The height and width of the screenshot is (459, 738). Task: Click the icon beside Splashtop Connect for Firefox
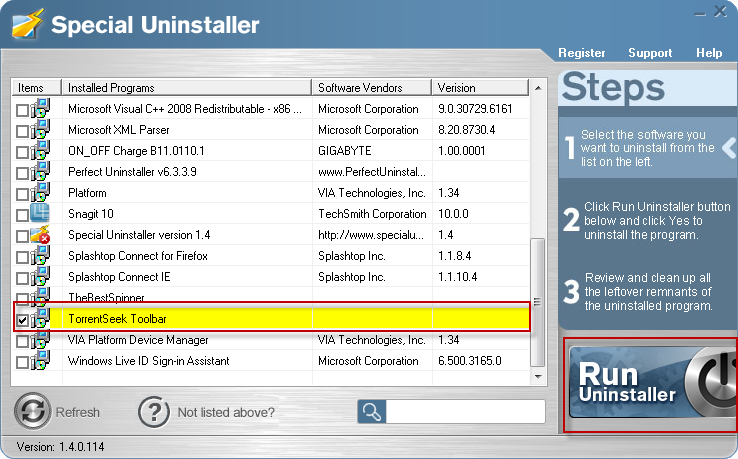[x=40, y=256]
